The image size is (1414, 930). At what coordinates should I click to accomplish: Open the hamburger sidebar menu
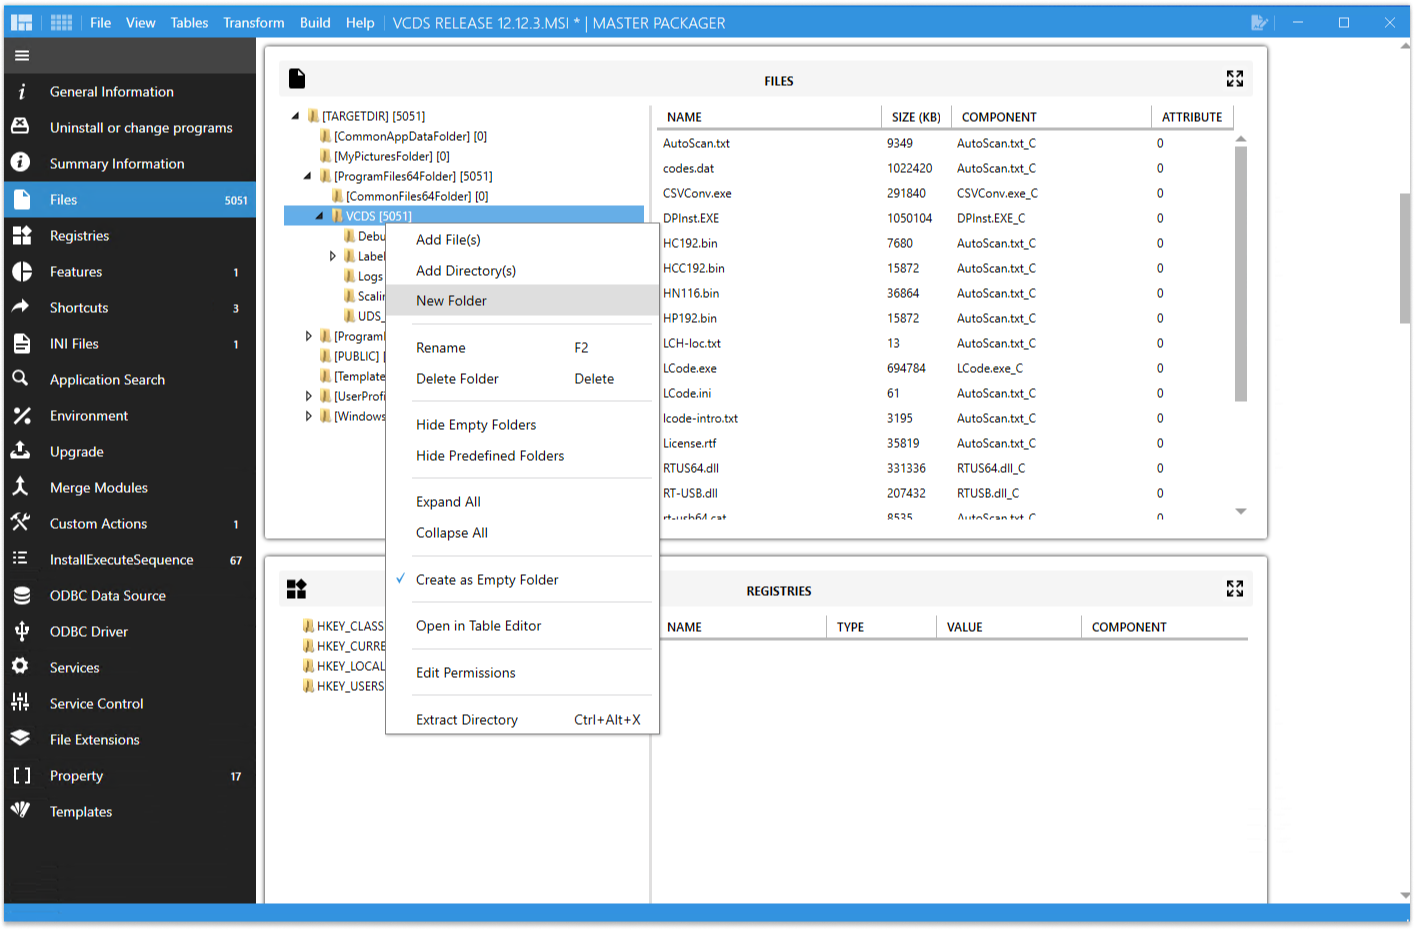(x=22, y=56)
